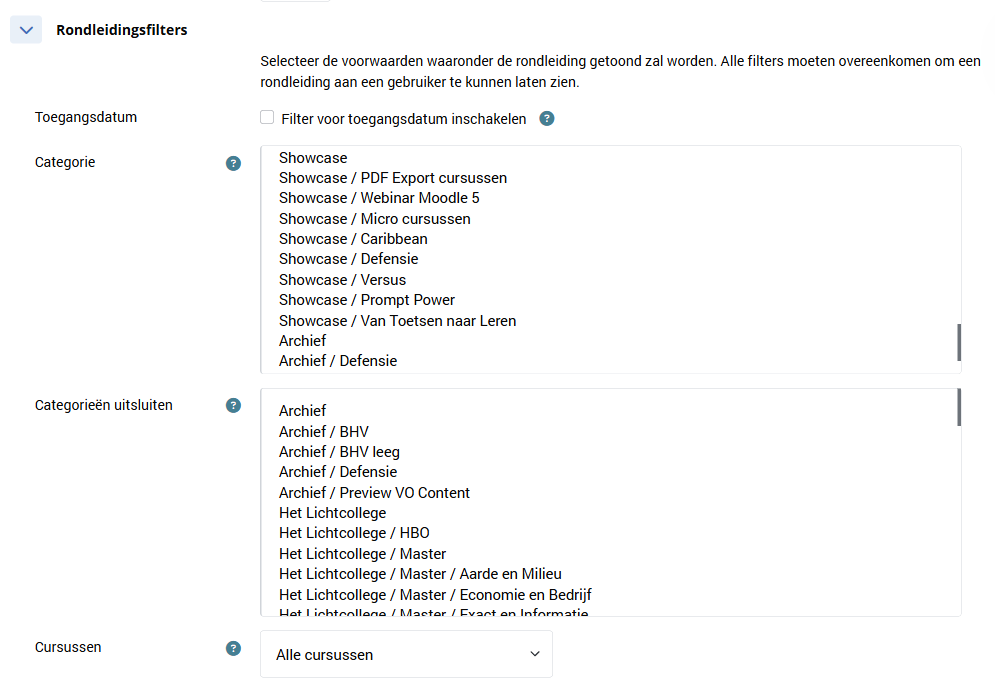Select Showcase / Prompt Power in Categorie list
The height and width of the screenshot is (683, 995).
coord(367,300)
